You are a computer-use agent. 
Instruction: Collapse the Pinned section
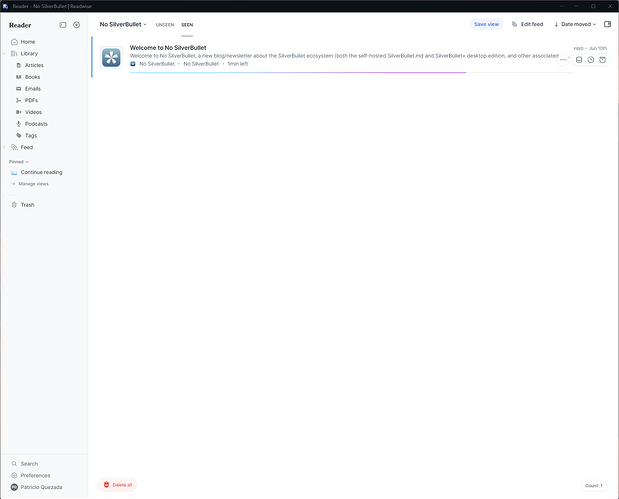(x=19, y=162)
